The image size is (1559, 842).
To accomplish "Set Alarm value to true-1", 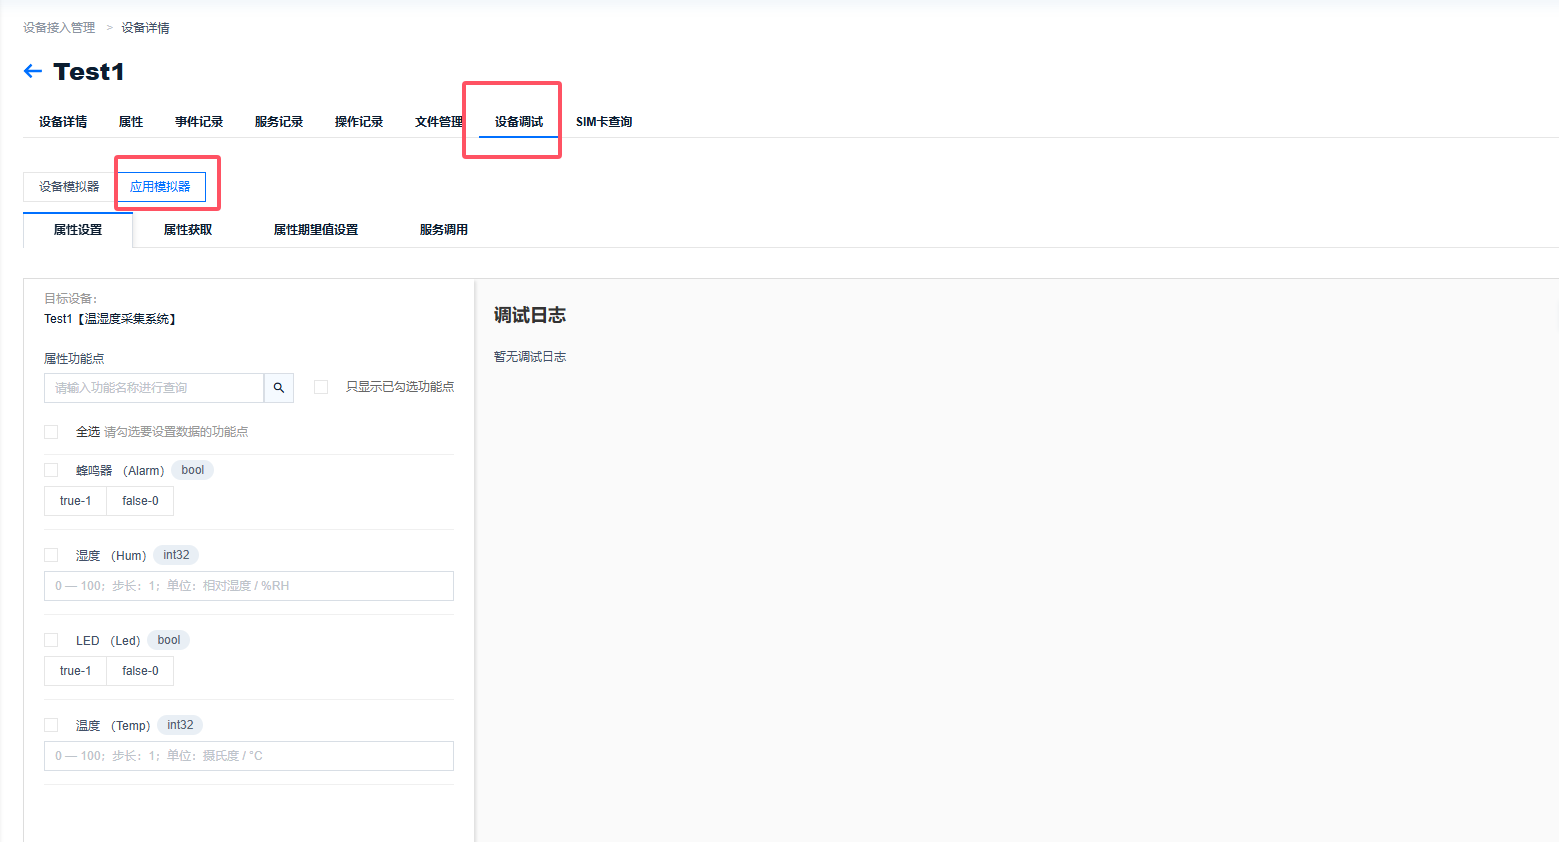I will 75,501.
